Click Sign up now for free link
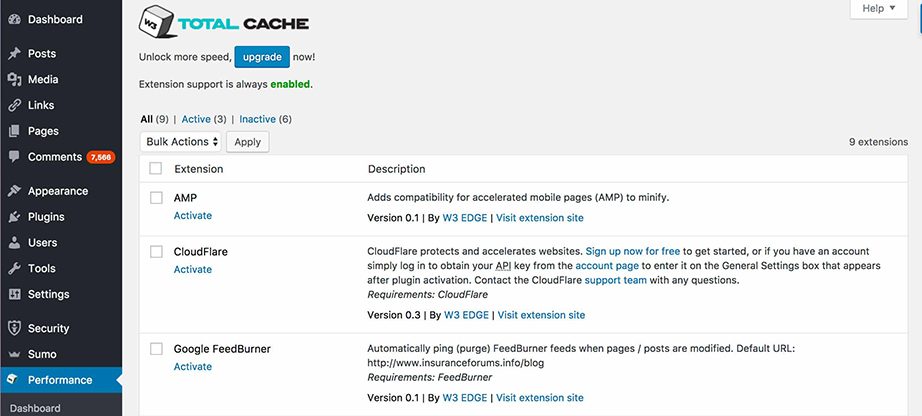 (633, 251)
